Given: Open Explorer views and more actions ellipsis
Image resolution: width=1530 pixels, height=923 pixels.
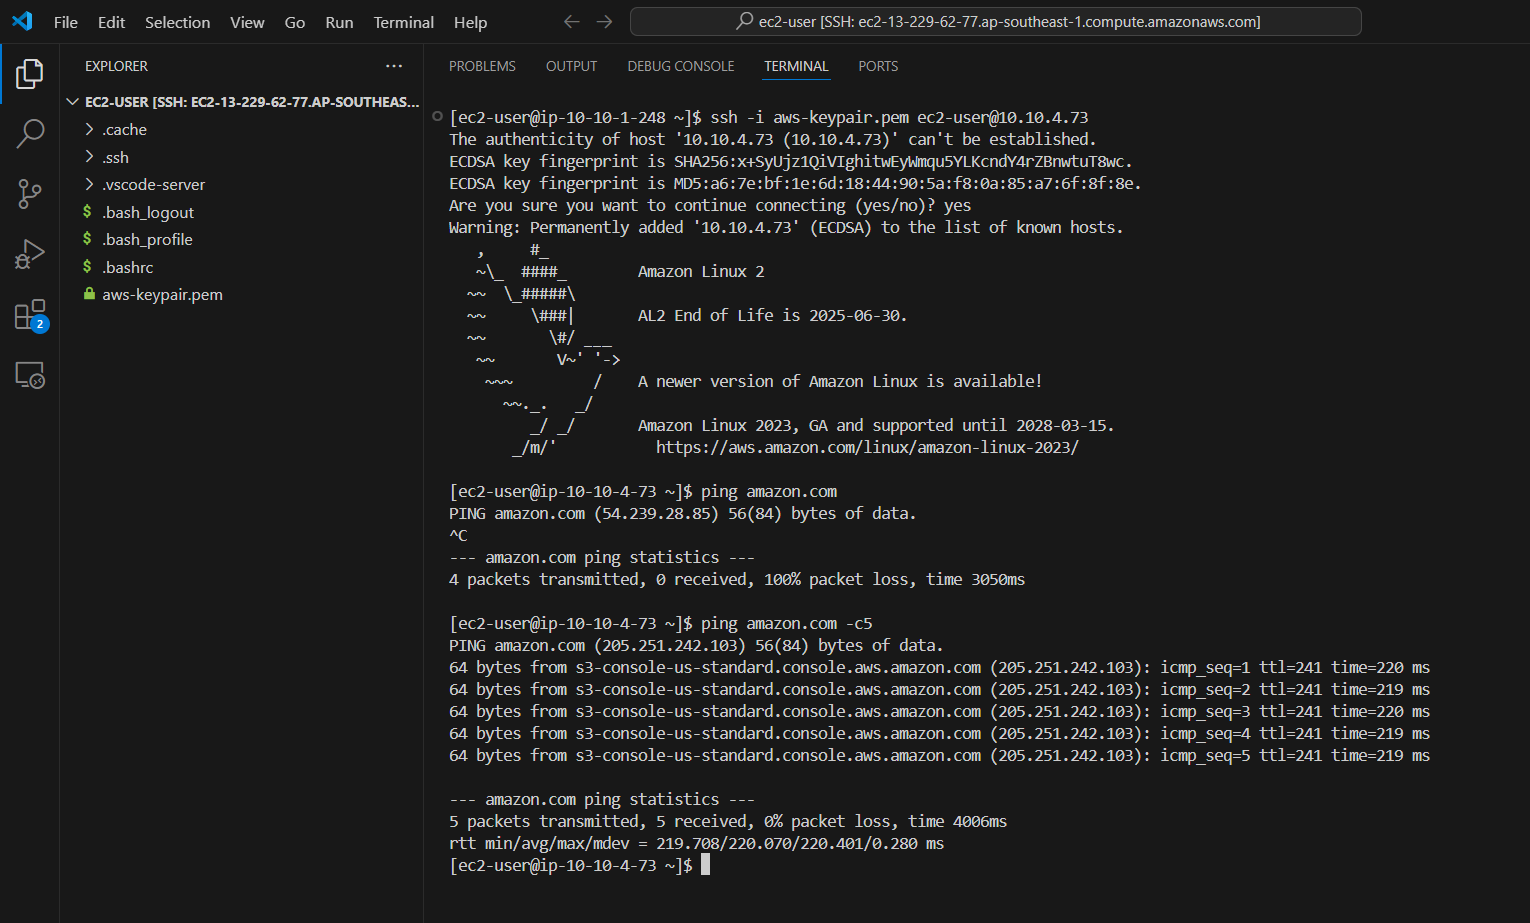Looking at the screenshot, I should tap(394, 66).
